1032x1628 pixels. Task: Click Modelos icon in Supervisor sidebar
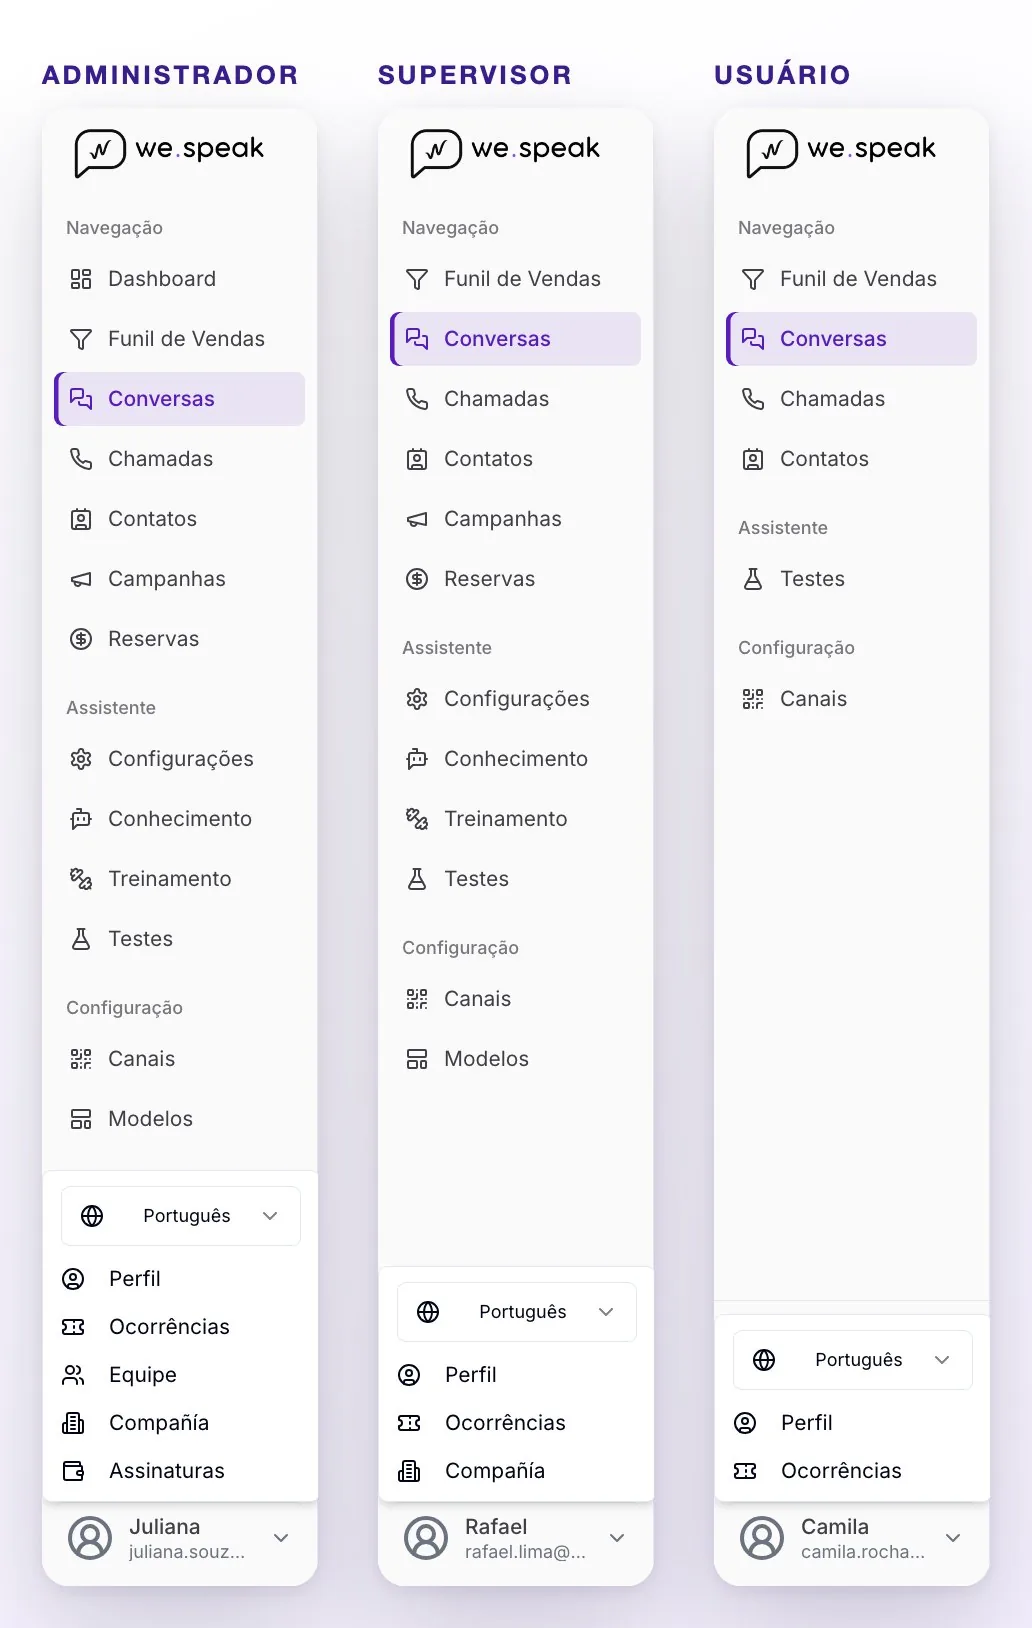coord(417,1059)
